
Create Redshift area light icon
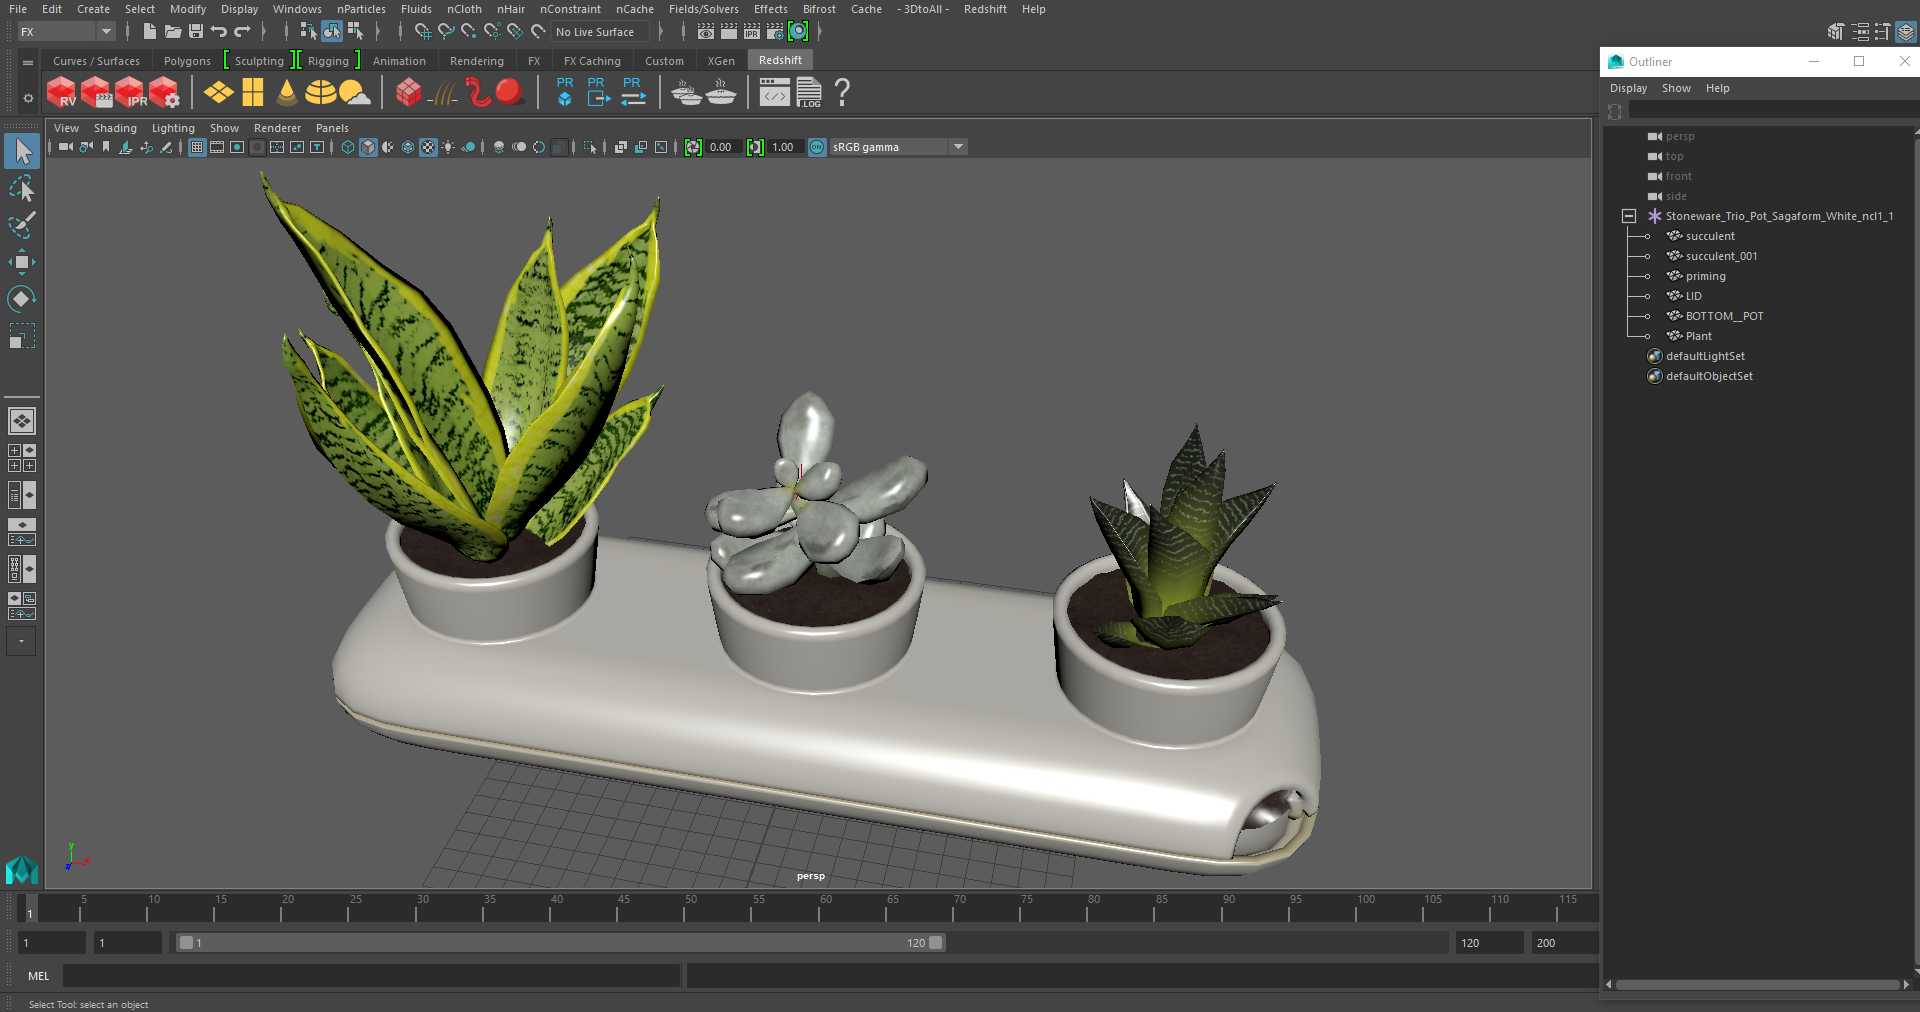[219, 93]
